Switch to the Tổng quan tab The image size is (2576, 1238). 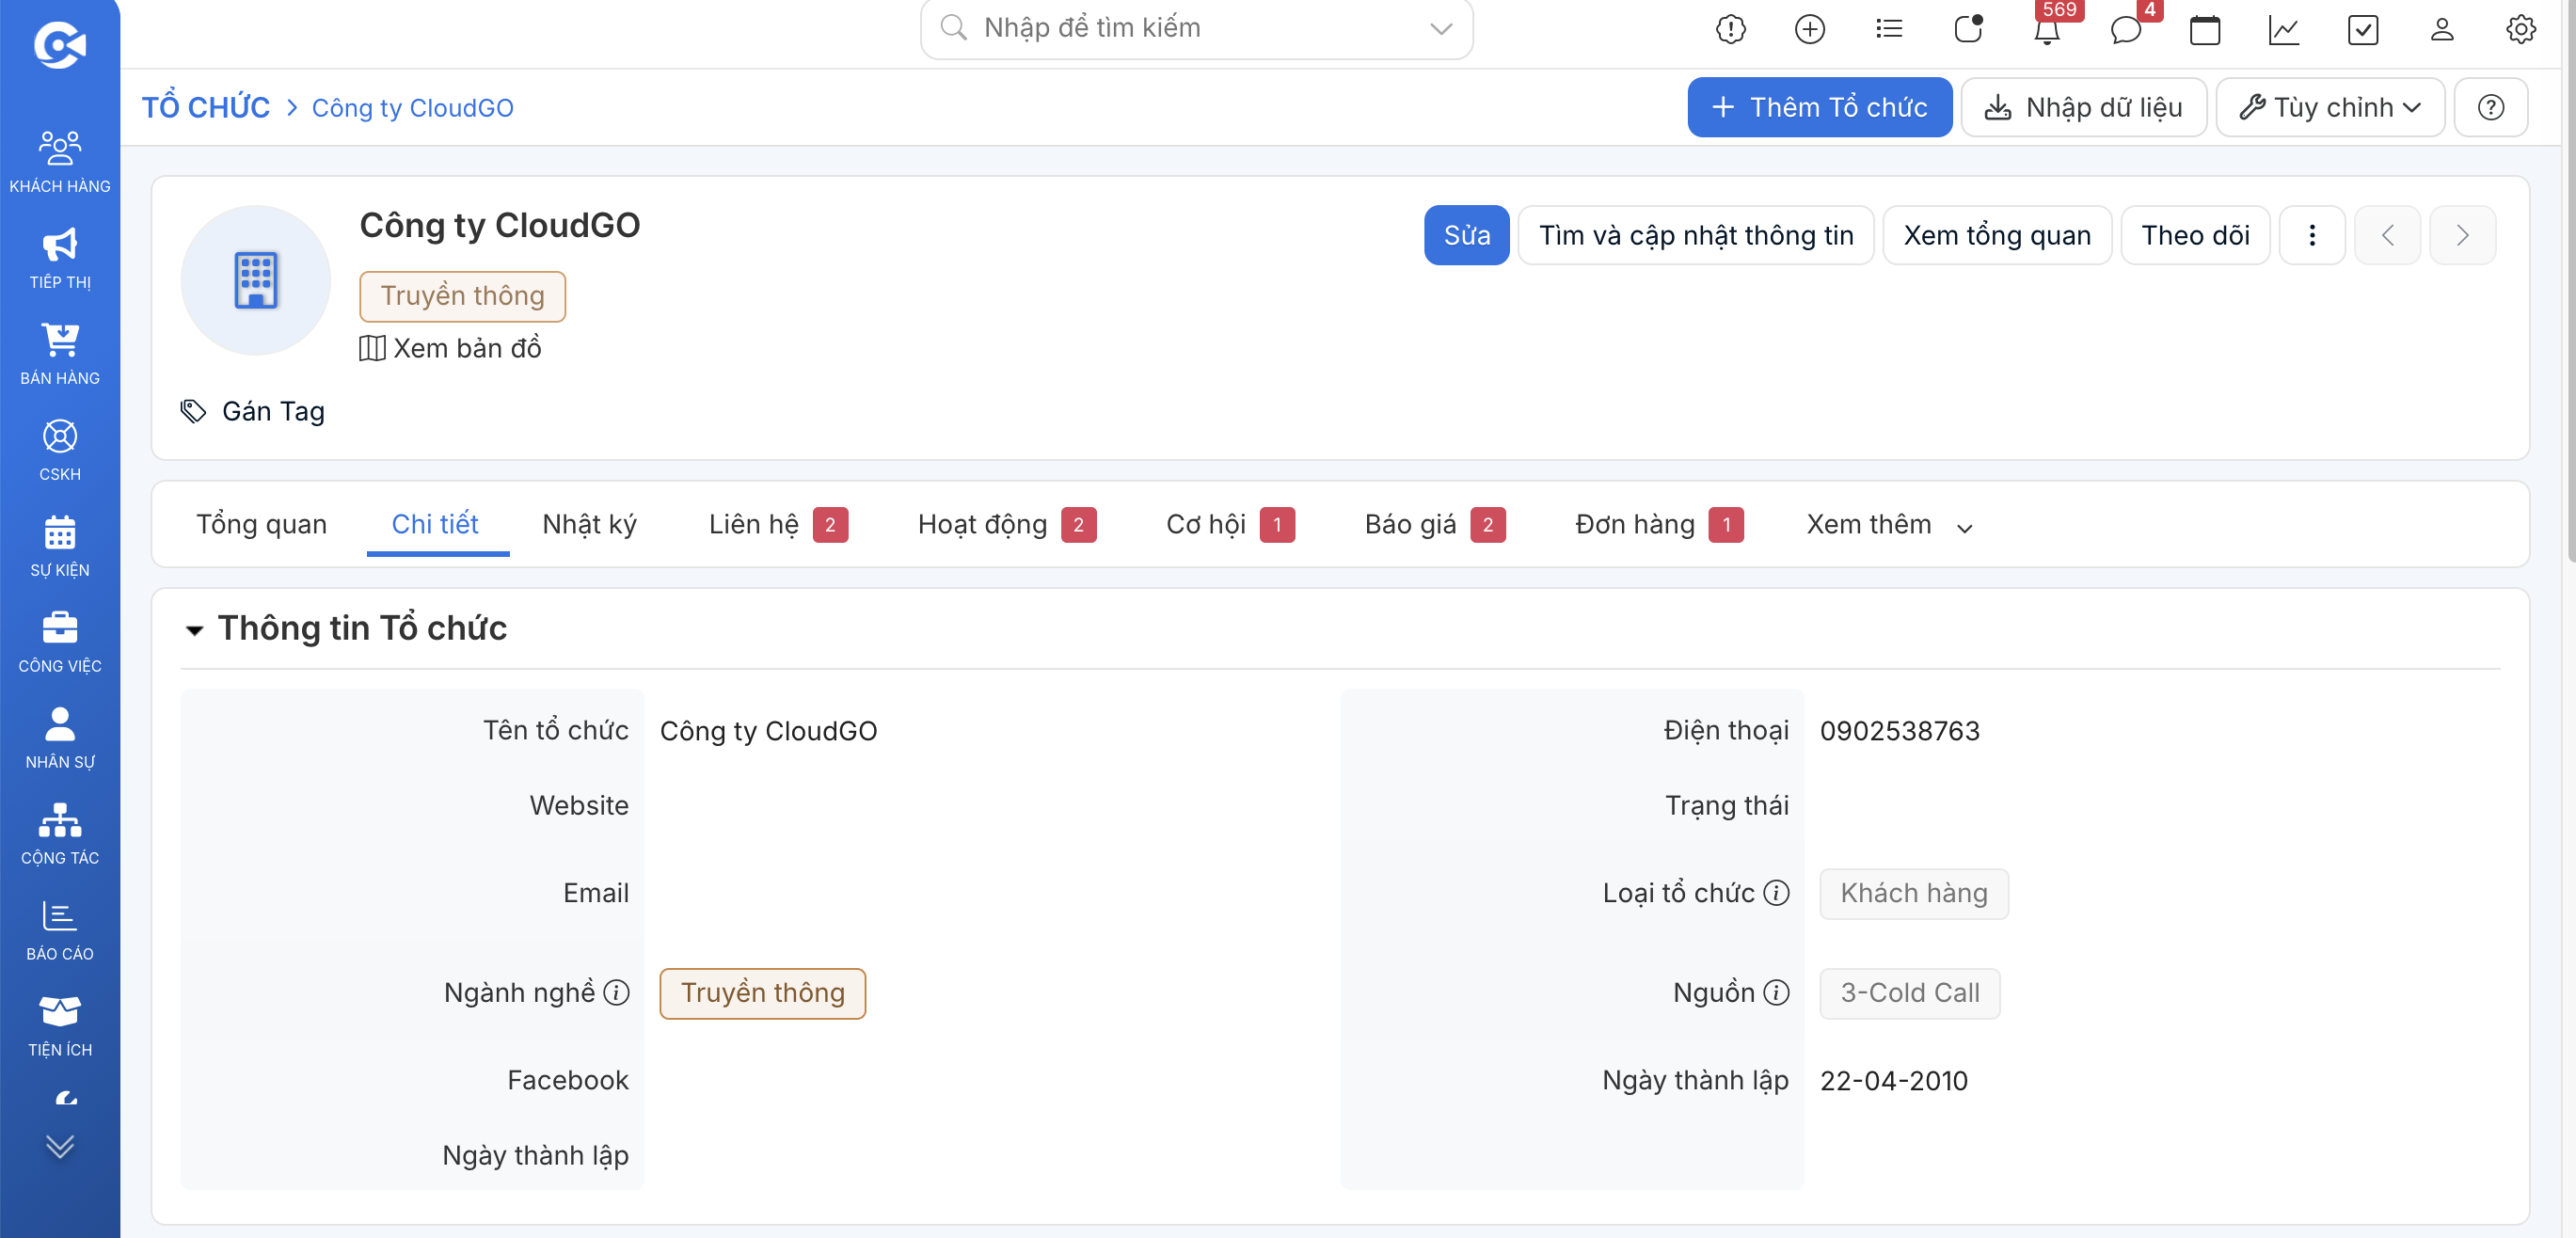pyautogui.click(x=261, y=524)
